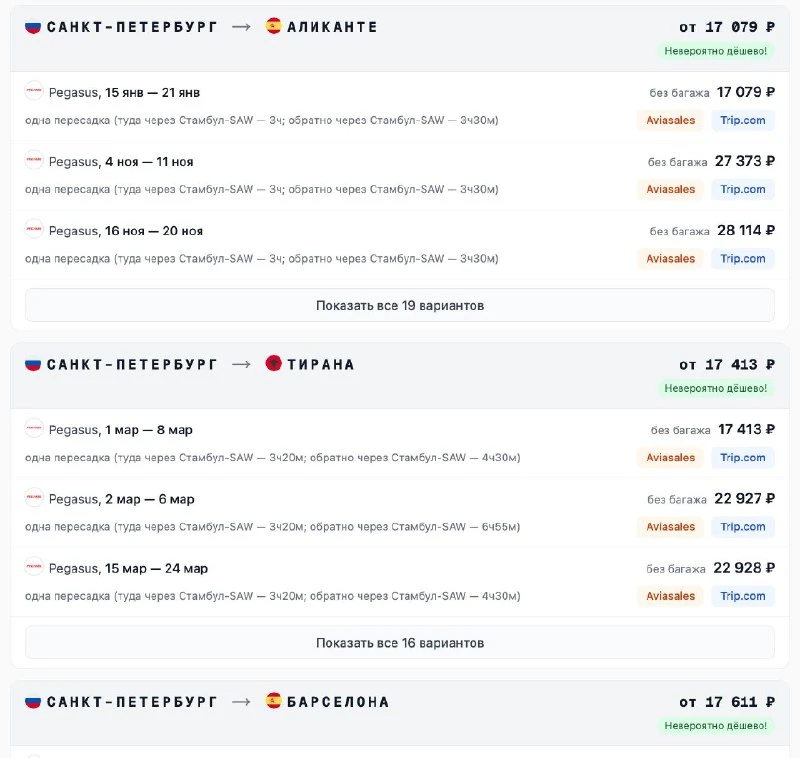Click the Pegasus logo for 16 ноя — 20 ноя
800x758 pixels.
tap(34, 229)
